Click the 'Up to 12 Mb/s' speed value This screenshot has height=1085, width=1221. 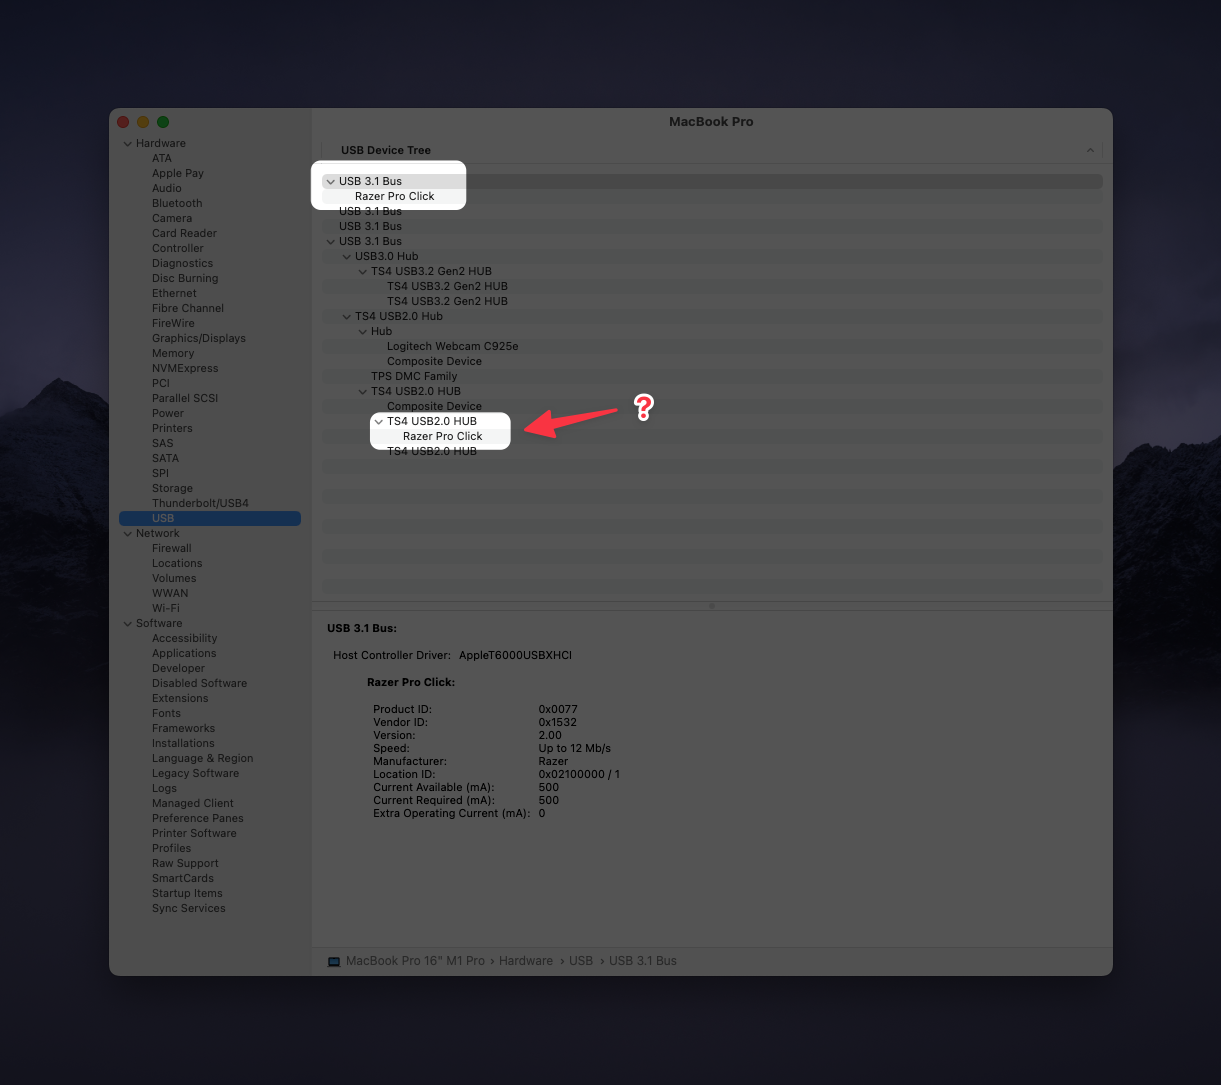pyautogui.click(x=574, y=749)
